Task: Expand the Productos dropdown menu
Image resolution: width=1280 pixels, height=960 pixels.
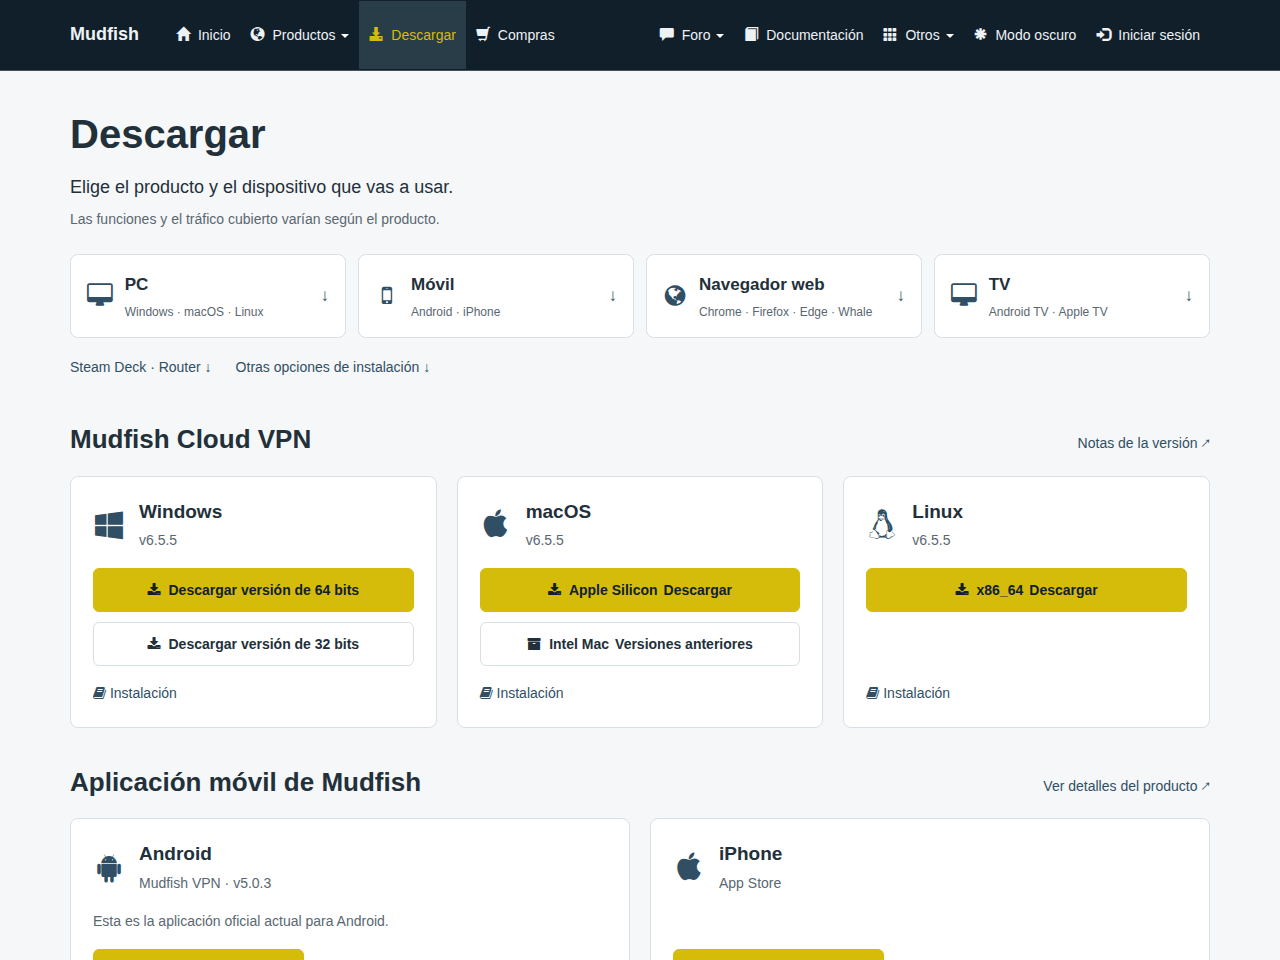Action: 300,35
